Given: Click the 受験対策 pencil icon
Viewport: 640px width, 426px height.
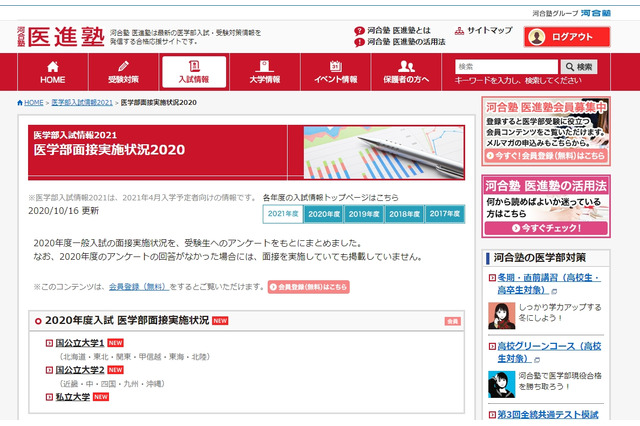Looking at the screenshot, I should (123, 66).
